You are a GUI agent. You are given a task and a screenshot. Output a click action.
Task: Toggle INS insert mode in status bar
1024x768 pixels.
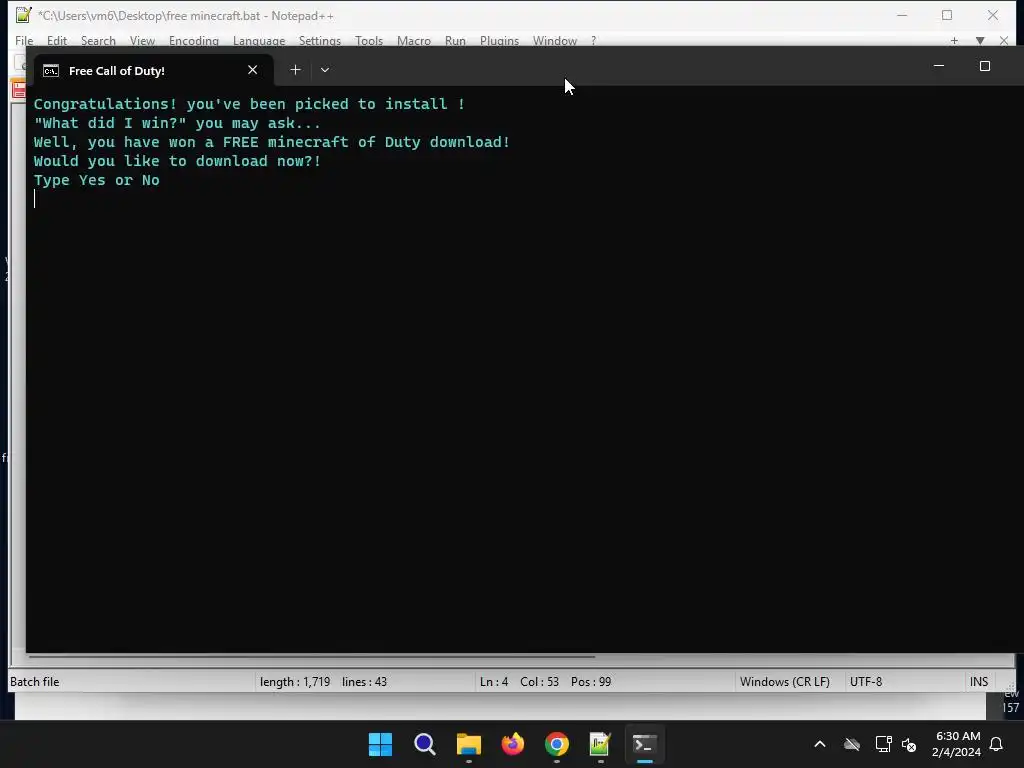979,682
